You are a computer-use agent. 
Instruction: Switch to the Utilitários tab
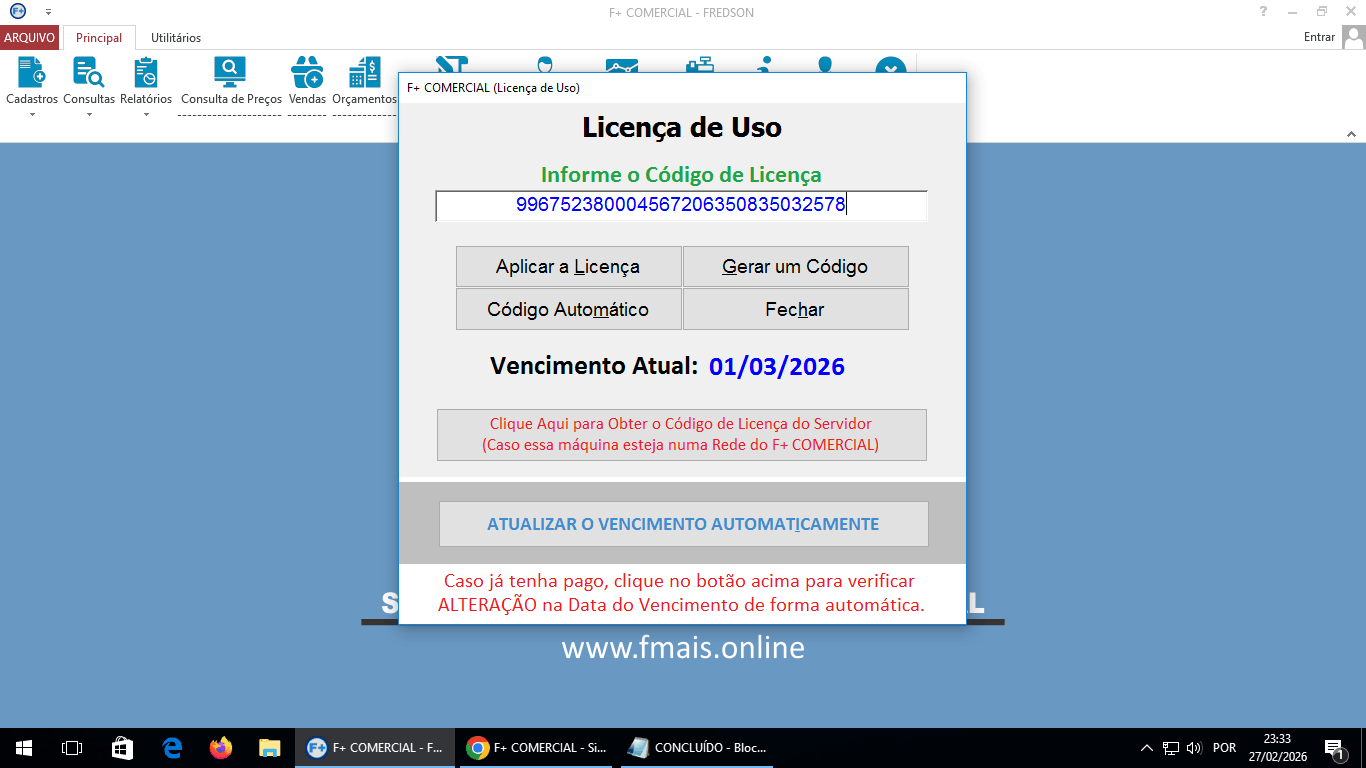[176, 37]
